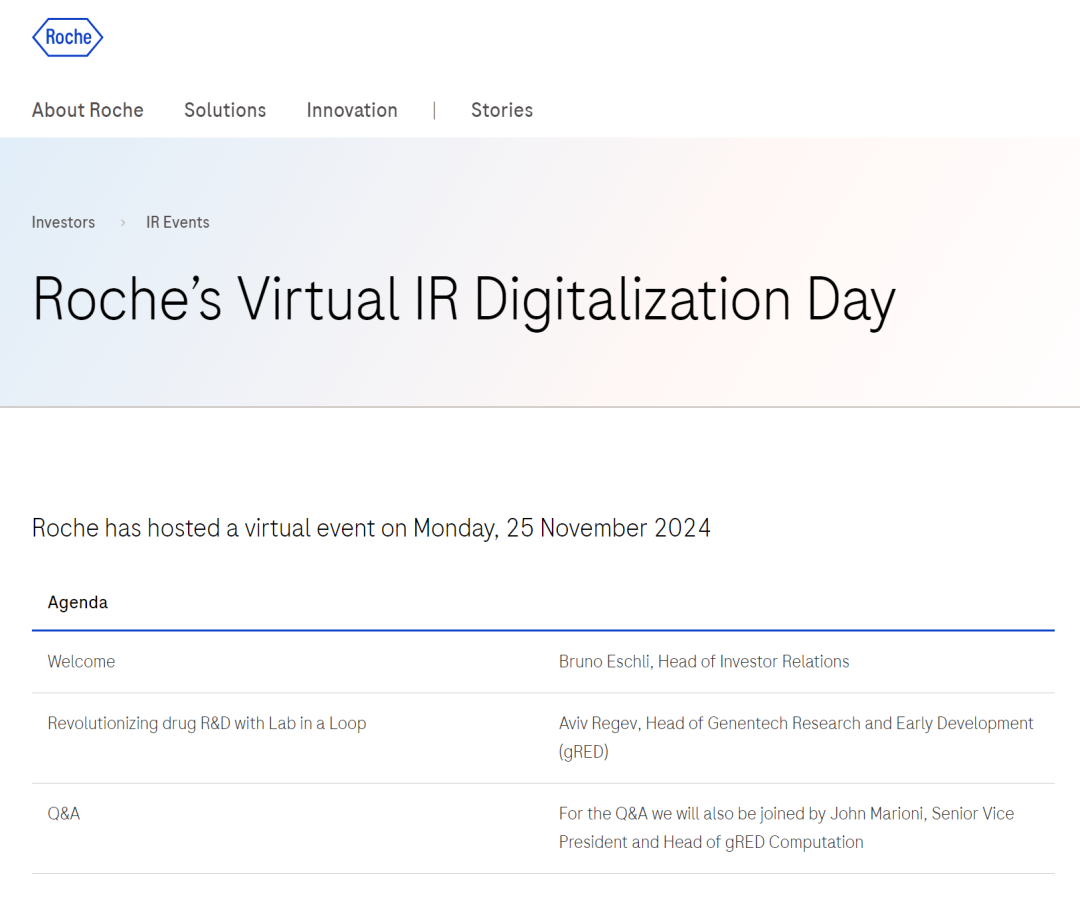
Task: Go to the Stories page
Action: coord(501,110)
